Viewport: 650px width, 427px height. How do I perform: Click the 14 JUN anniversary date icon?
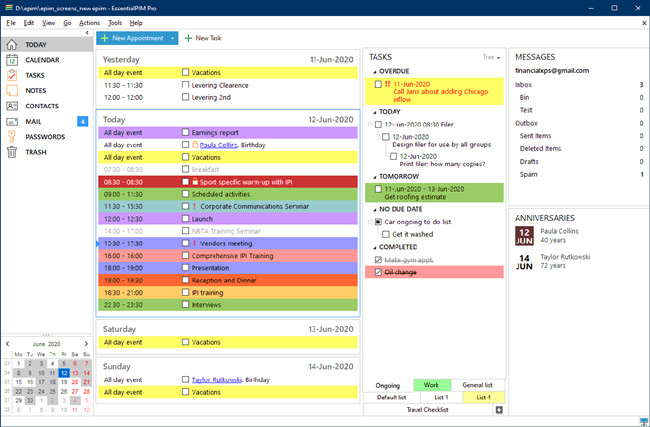click(x=524, y=262)
